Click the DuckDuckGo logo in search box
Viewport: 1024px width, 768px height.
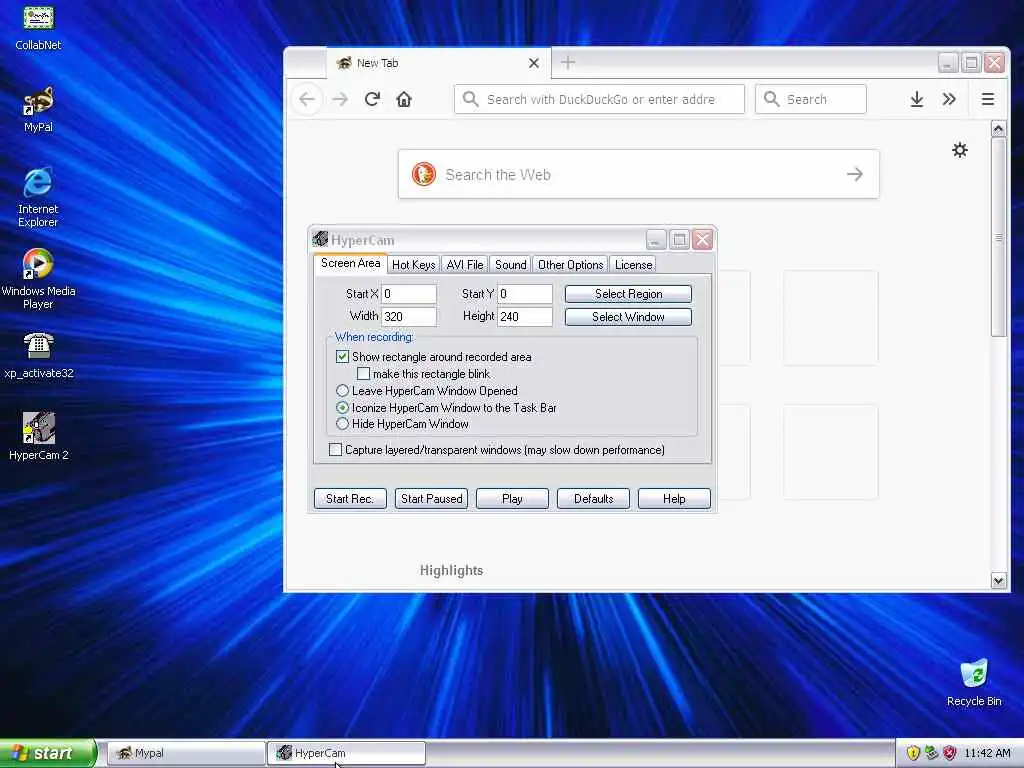coord(424,174)
